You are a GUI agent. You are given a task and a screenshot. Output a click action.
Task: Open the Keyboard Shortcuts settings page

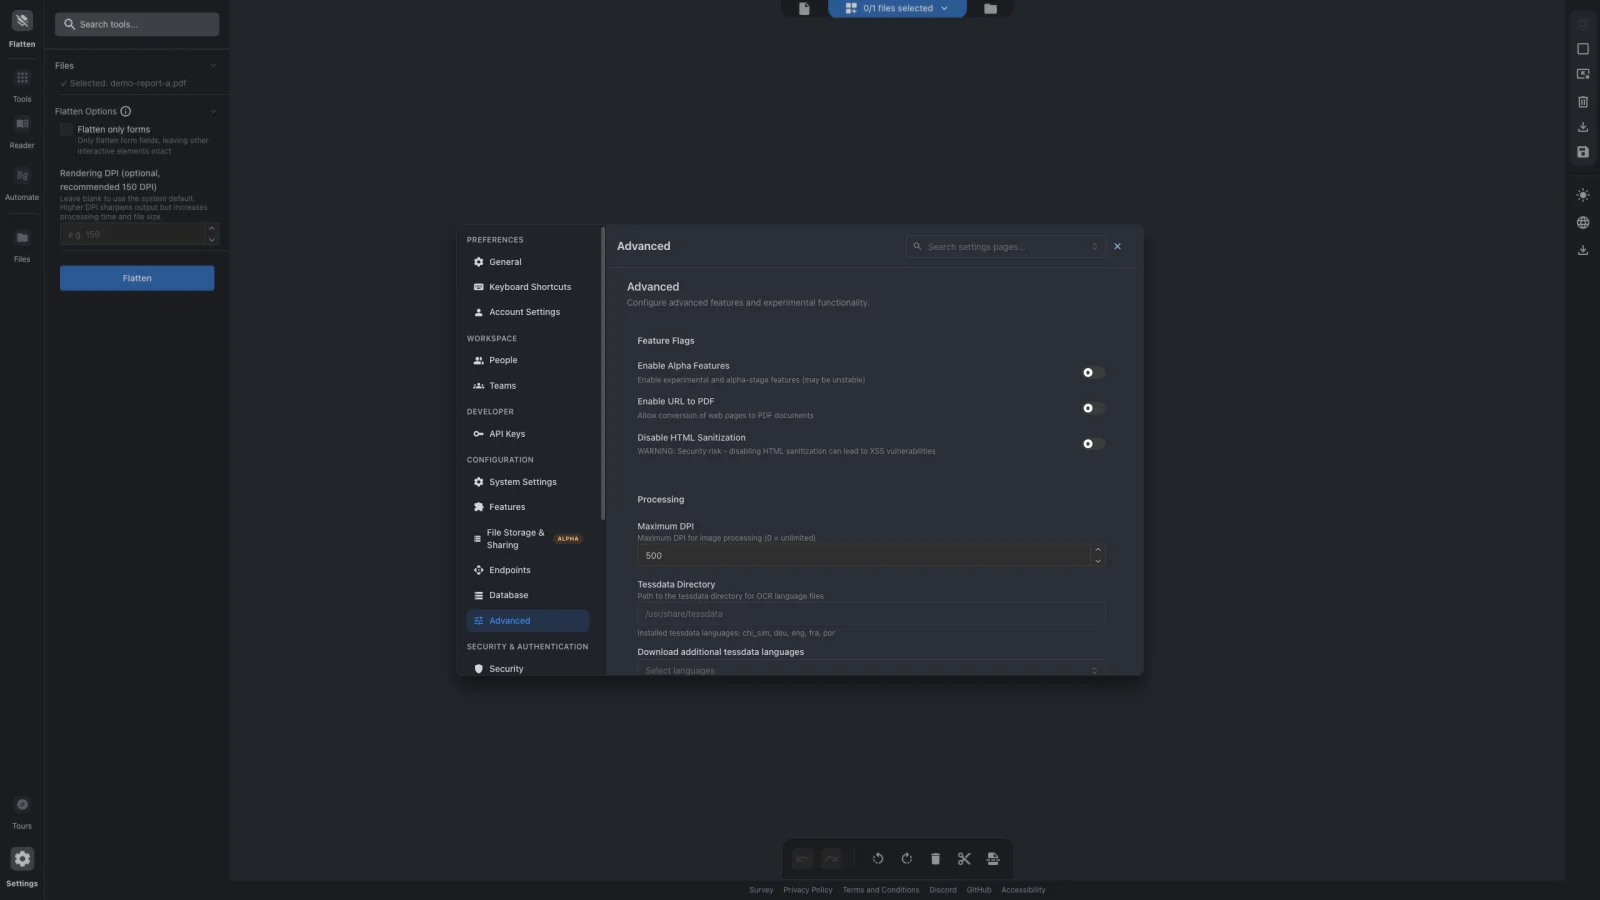tap(528, 287)
